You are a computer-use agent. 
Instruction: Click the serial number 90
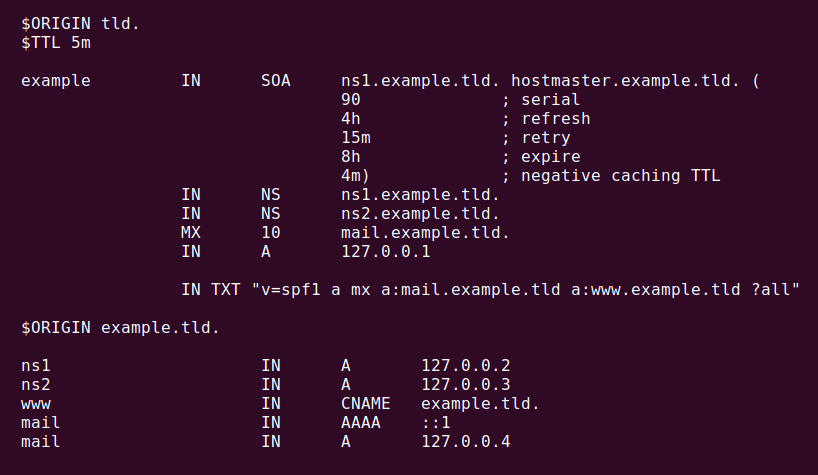click(x=351, y=100)
